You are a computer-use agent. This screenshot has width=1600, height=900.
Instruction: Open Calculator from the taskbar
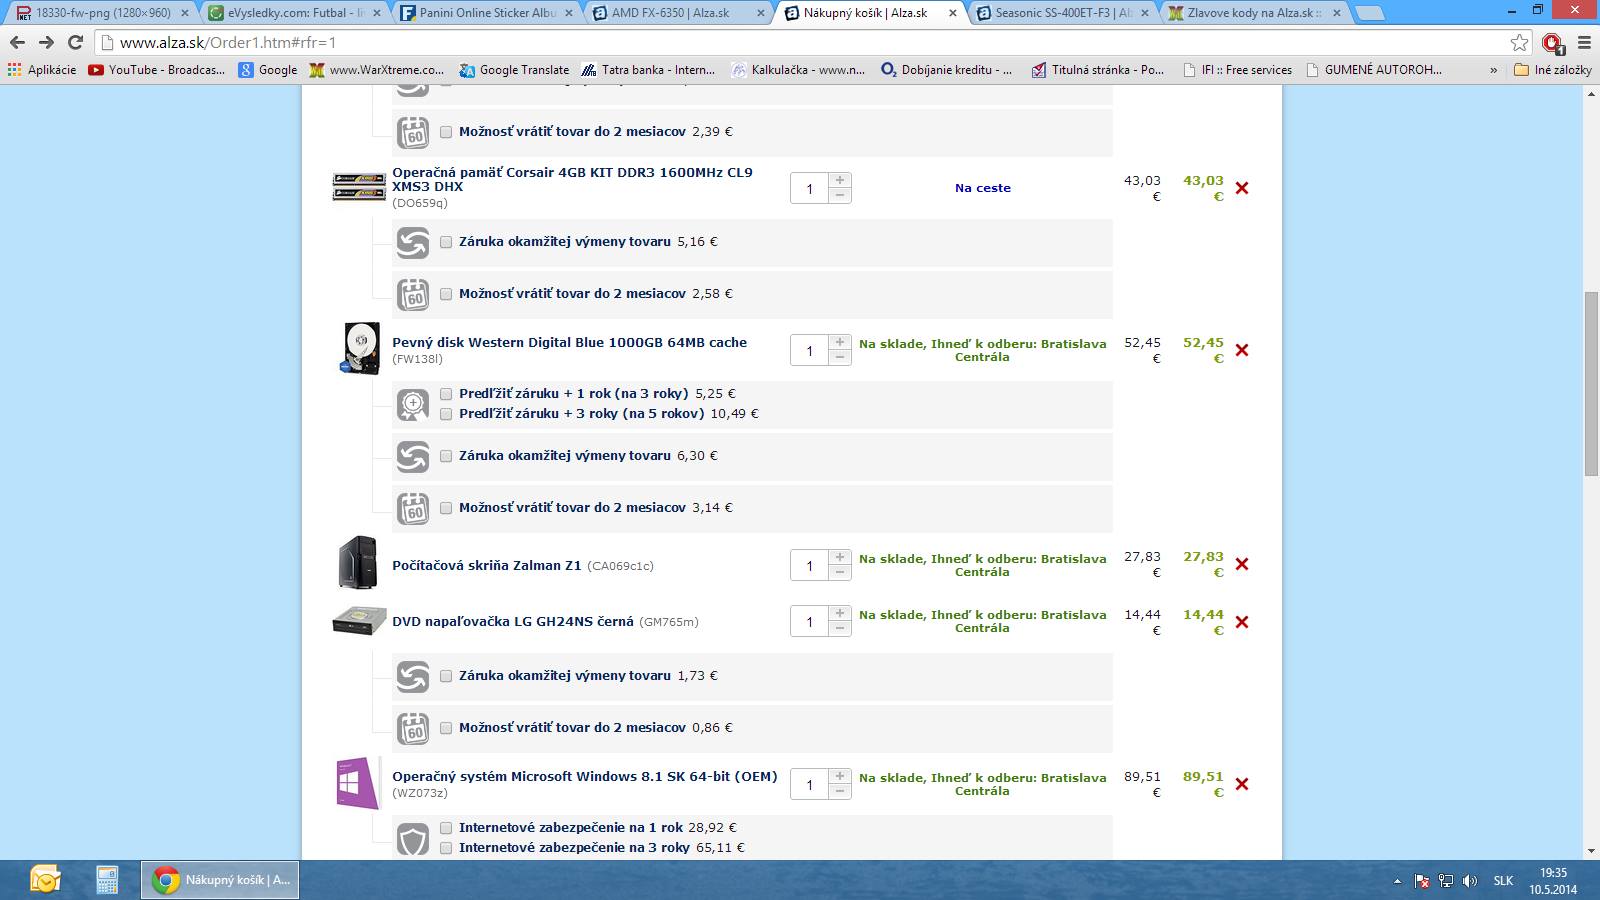pyautogui.click(x=107, y=880)
